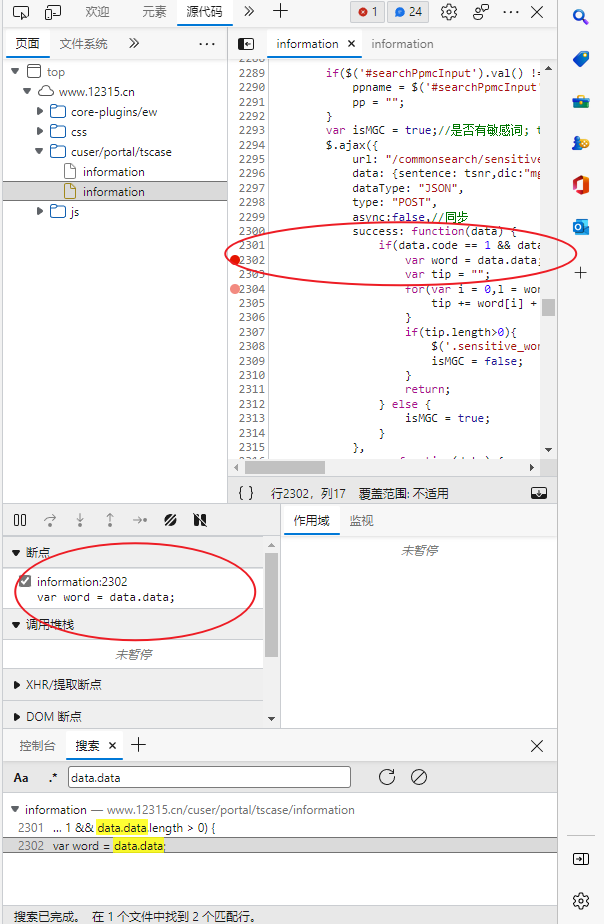Pause script execution
604x924 pixels.
(20, 520)
